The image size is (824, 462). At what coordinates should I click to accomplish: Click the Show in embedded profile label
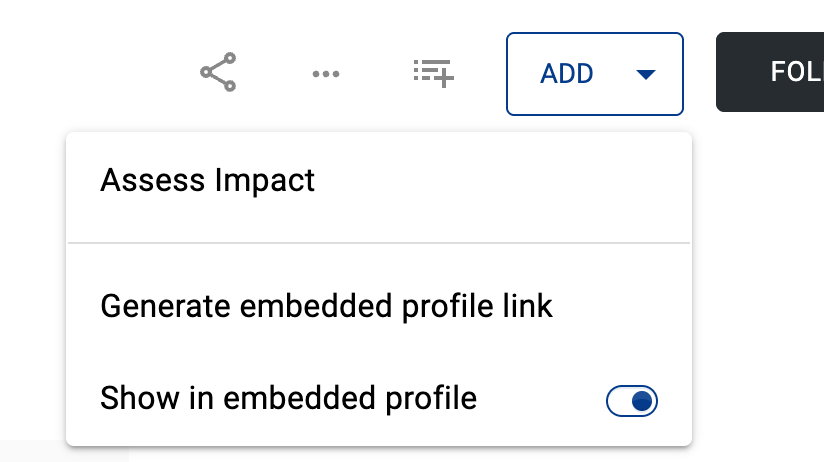click(x=288, y=398)
